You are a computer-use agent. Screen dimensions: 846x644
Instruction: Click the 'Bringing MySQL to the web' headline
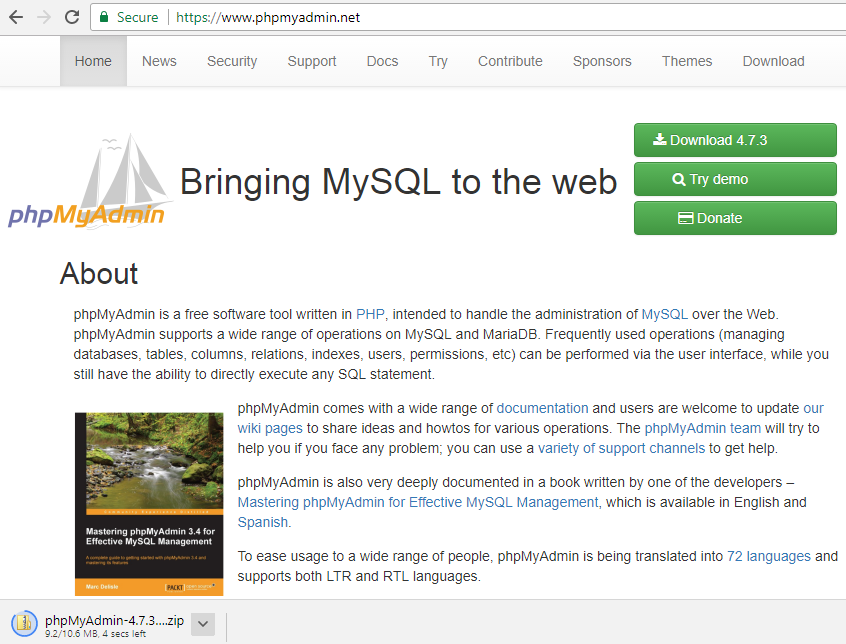(398, 182)
